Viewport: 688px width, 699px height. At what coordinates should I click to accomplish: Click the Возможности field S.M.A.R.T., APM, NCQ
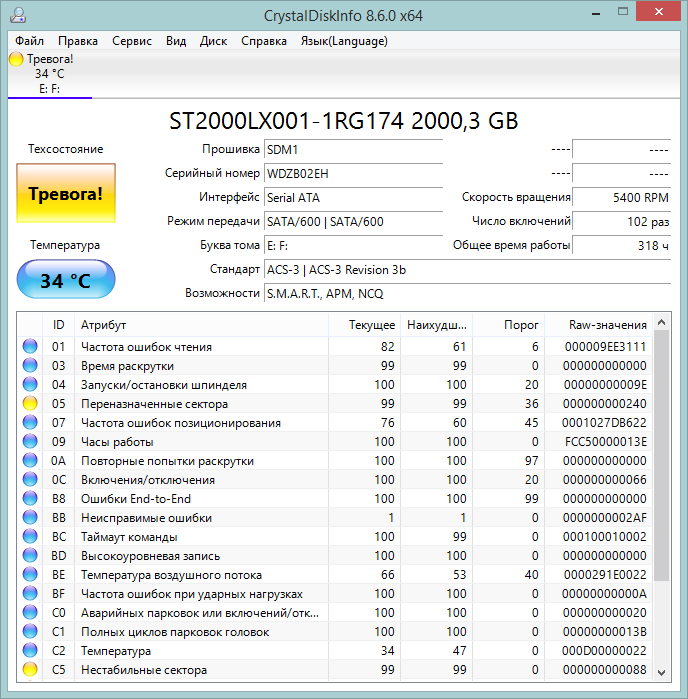(x=467, y=294)
